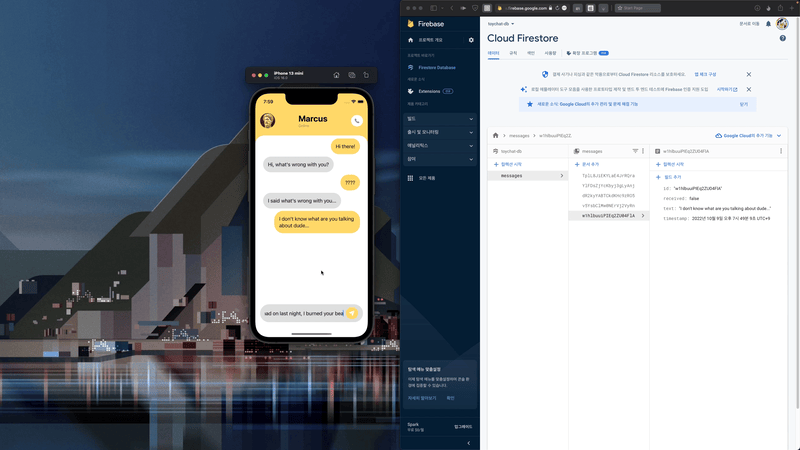The height and width of the screenshot is (450, 800).
Task: Click 필드 추가 to add a field
Action: click(668, 177)
